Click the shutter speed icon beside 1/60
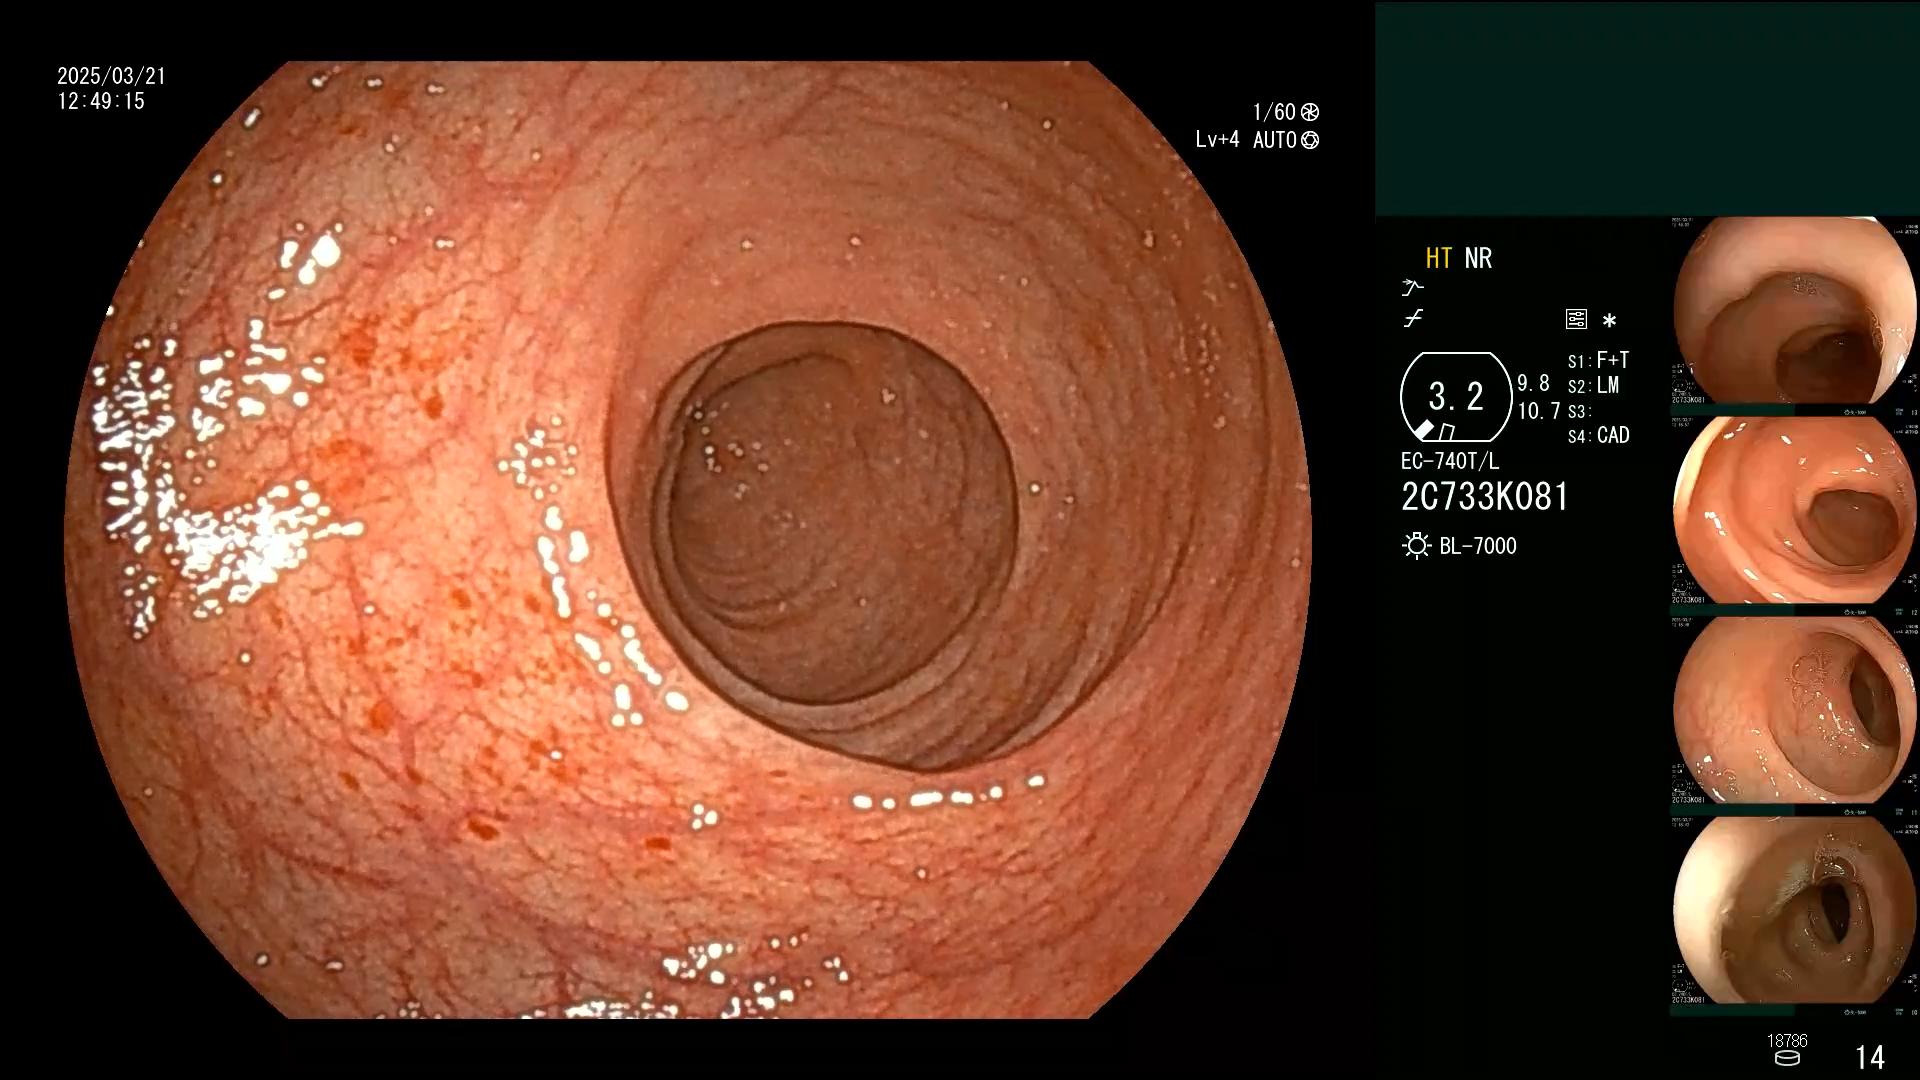Image resolution: width=1920 pixels, height=1080 pixels. (1310, 112)
